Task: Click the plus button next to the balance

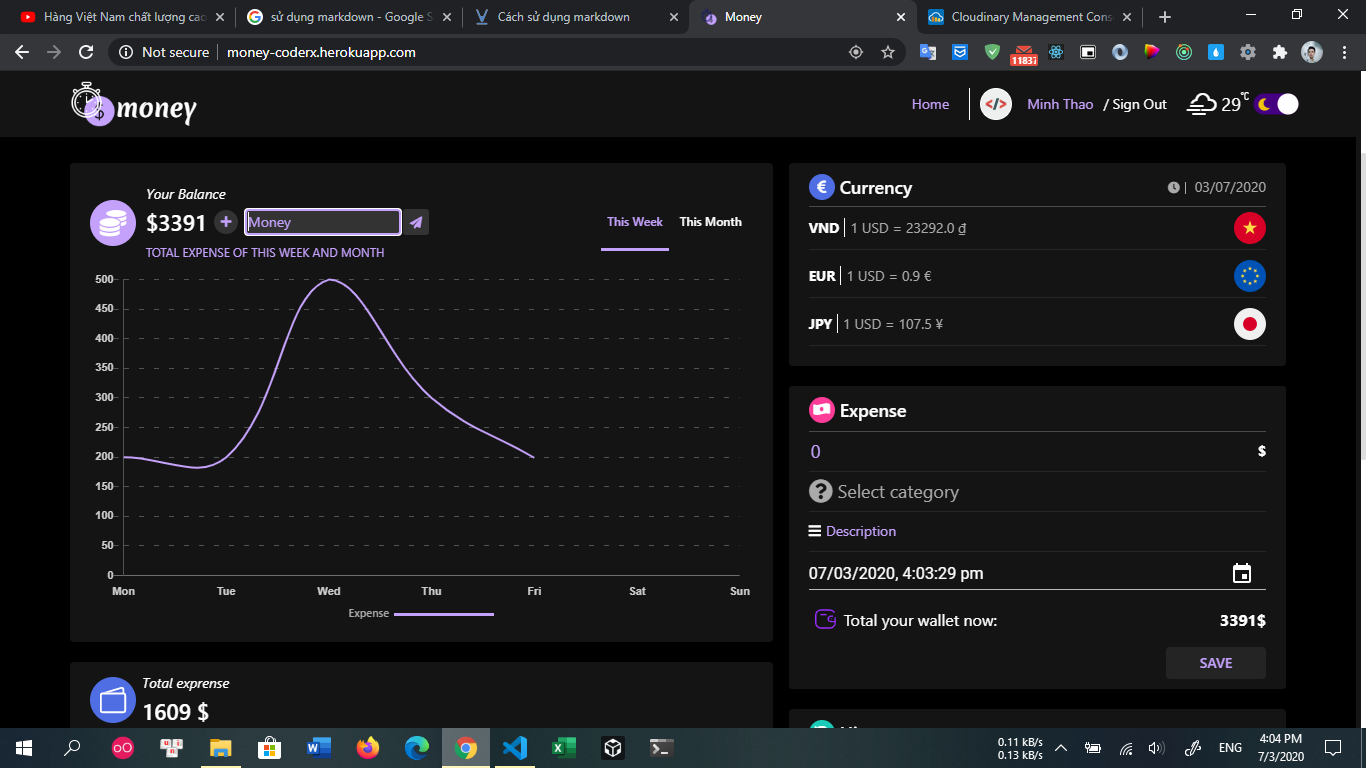Action: coord(227,222)
